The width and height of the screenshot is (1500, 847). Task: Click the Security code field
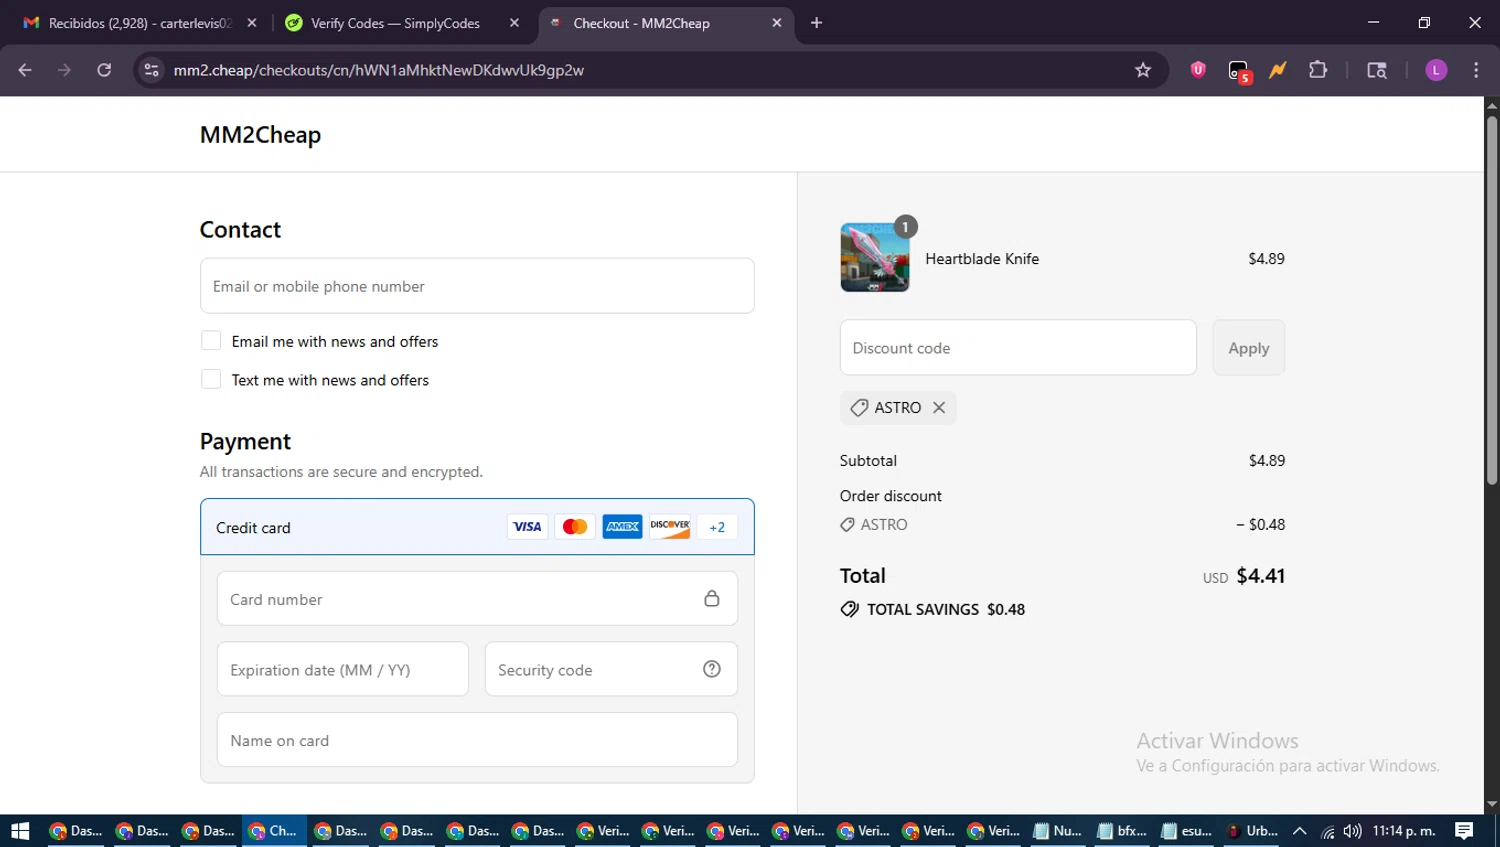[611, 669]
